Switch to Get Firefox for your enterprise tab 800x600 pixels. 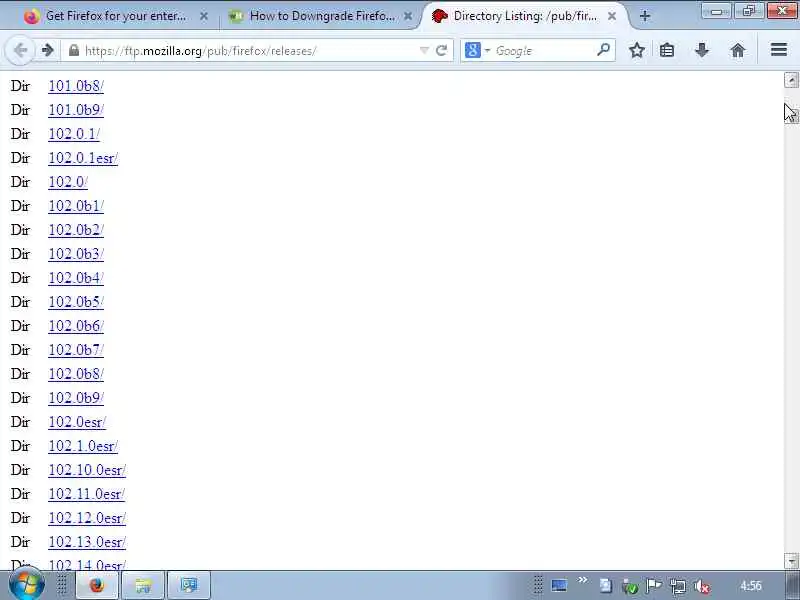point(116,16)
